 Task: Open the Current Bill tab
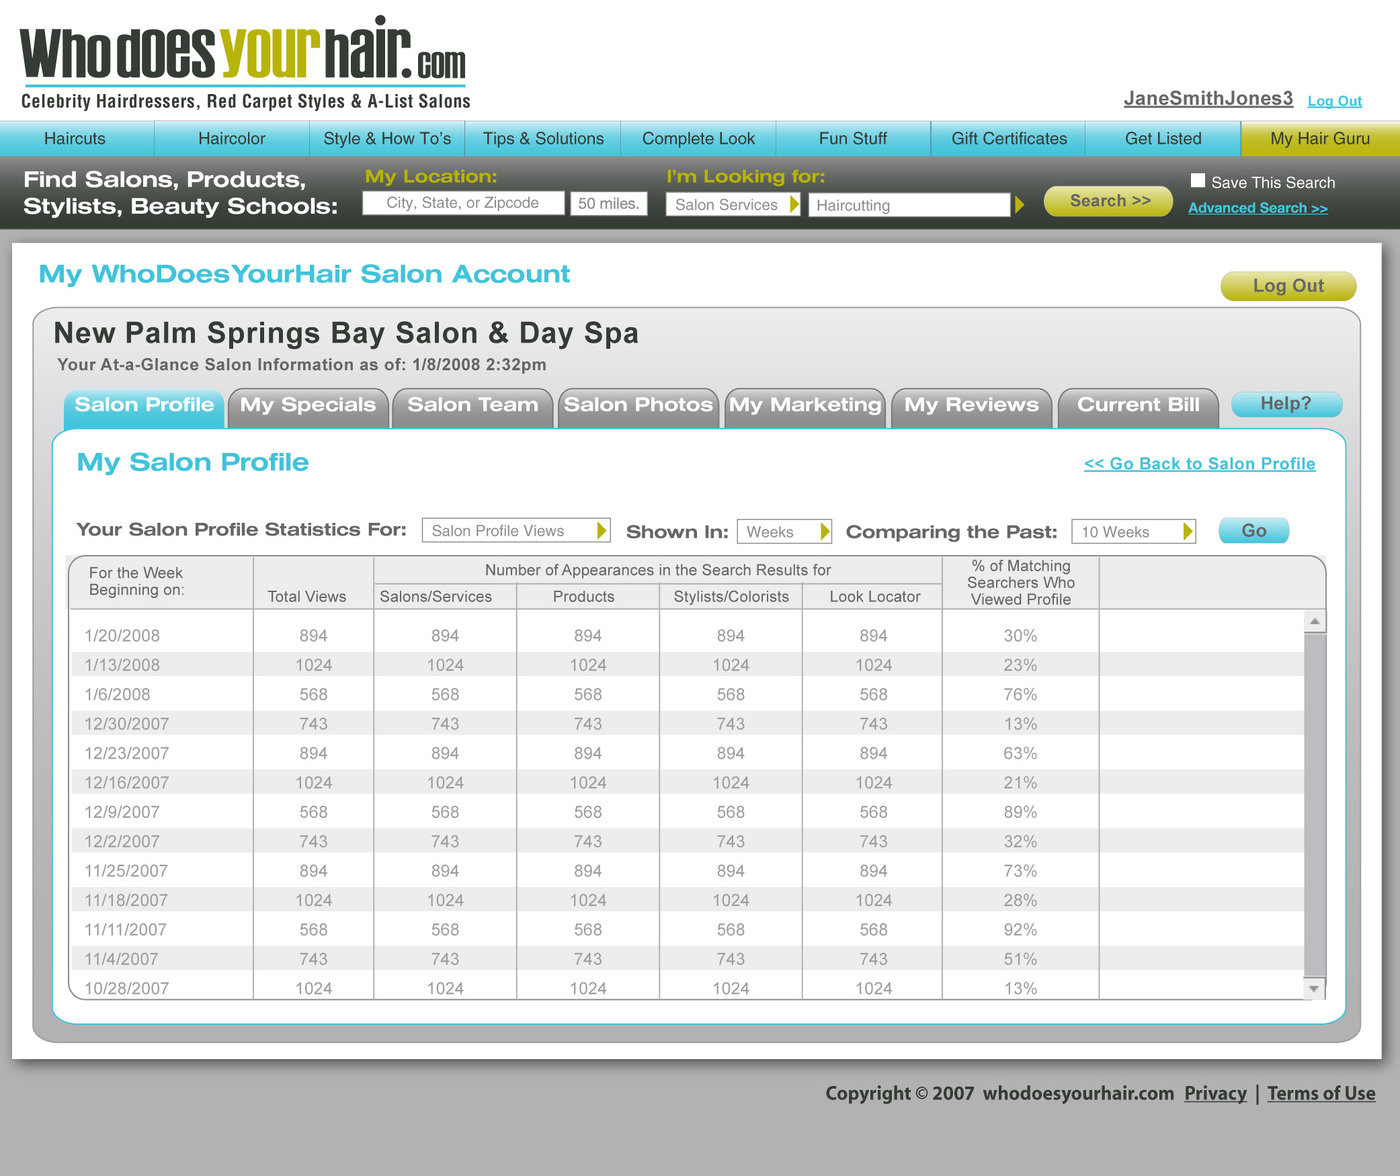point(1138,406)
